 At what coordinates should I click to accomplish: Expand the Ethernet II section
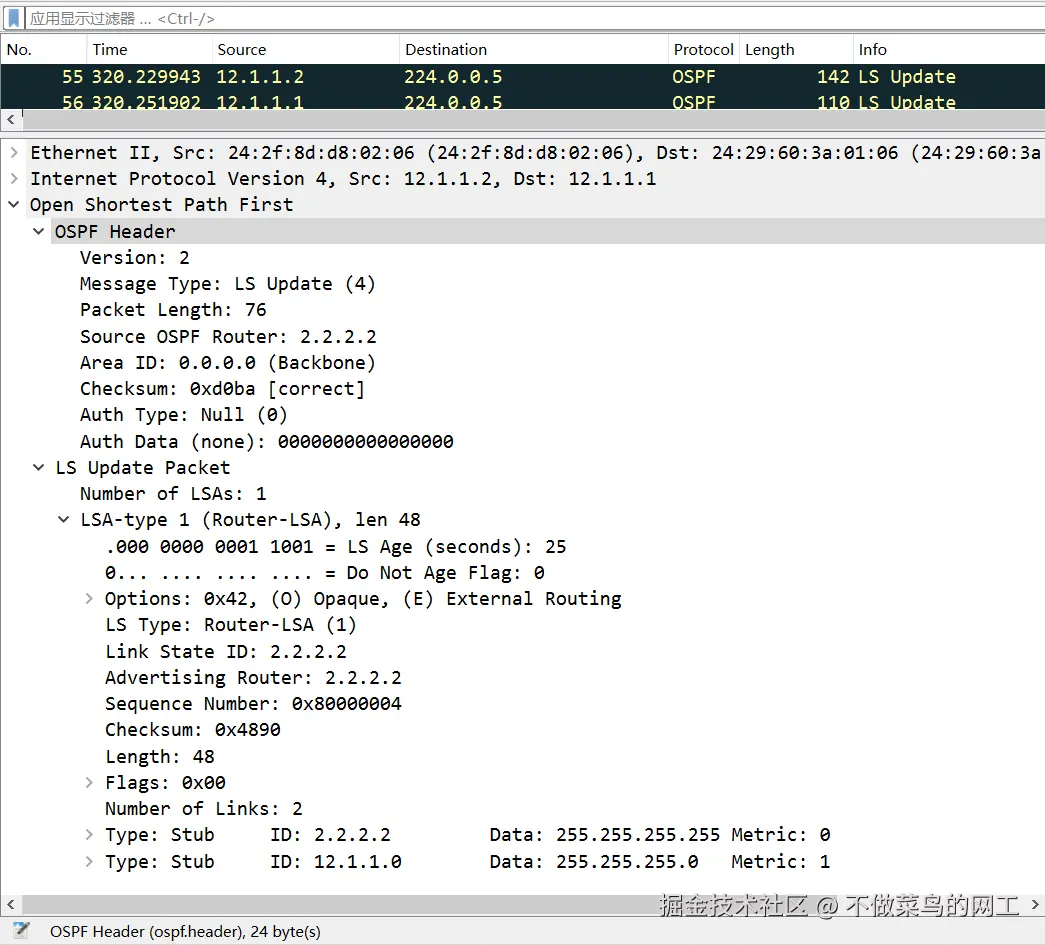14,152
